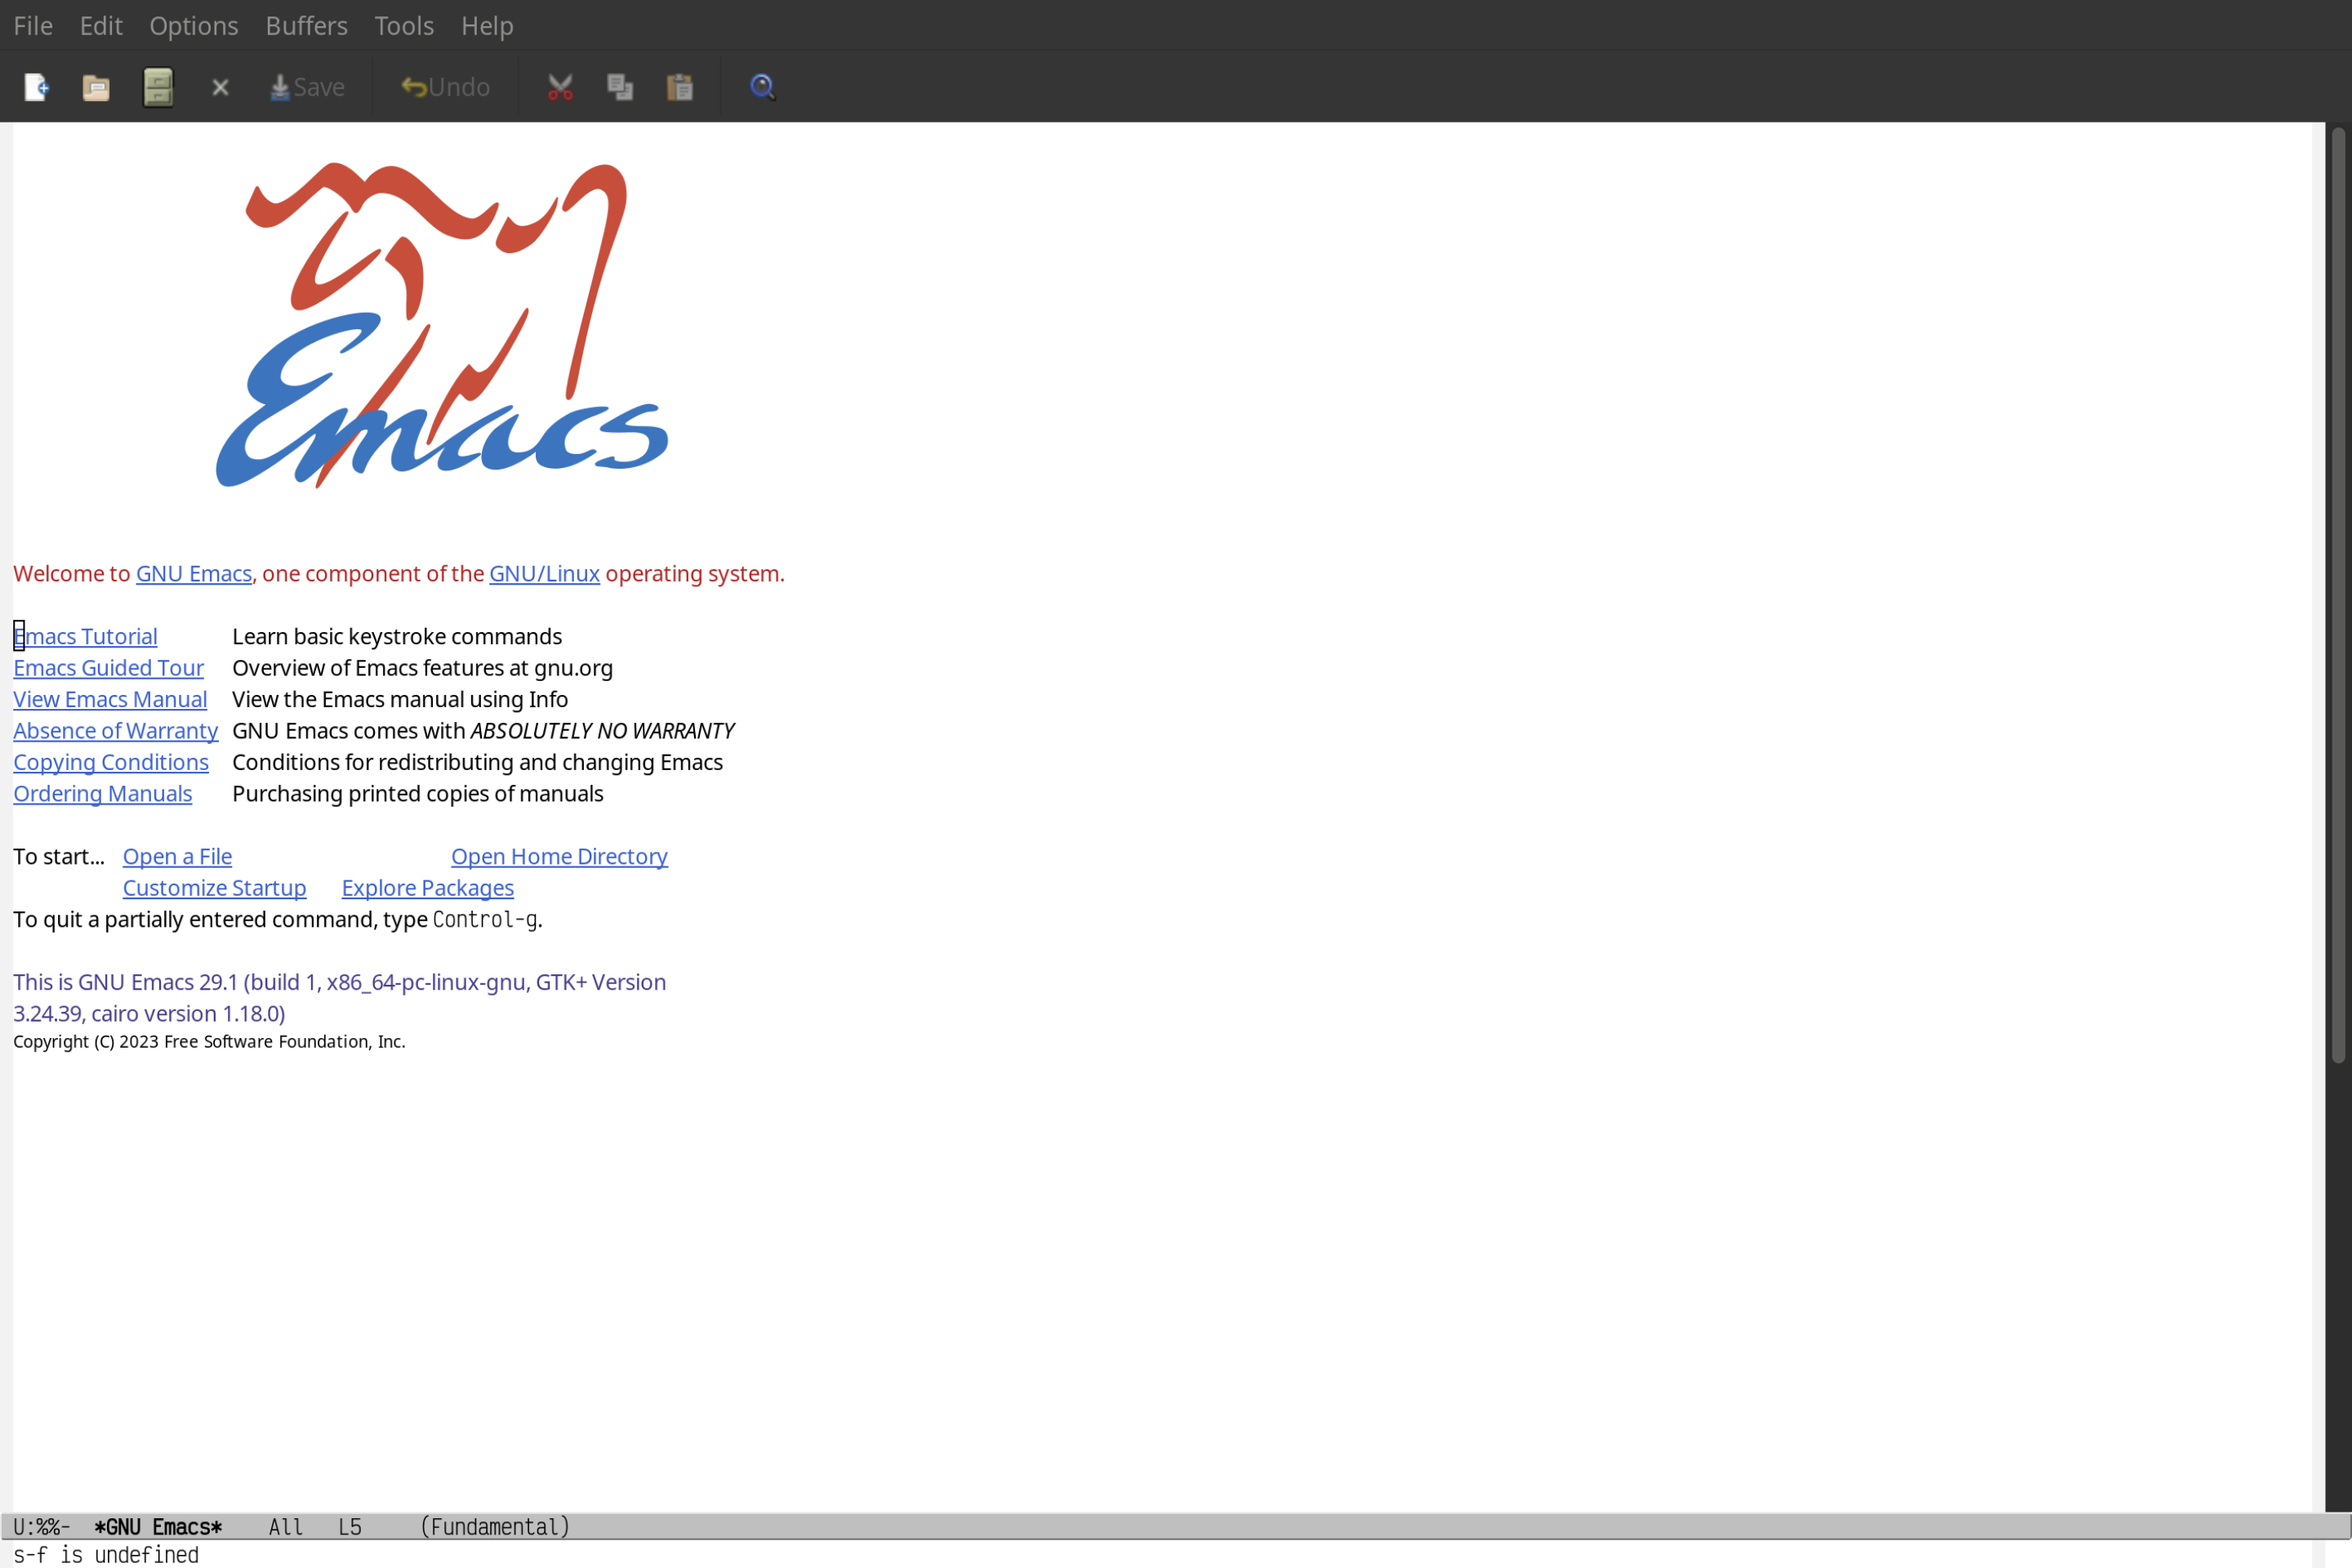Select View Emacs Manual item

click(x=109, y=698)
